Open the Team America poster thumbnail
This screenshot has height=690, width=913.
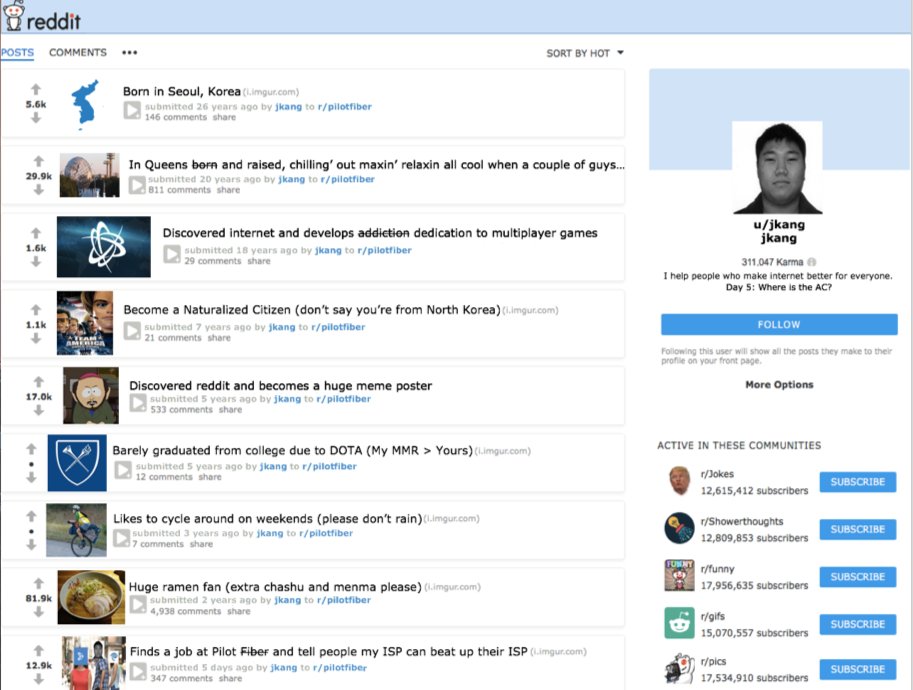[85, 323]
